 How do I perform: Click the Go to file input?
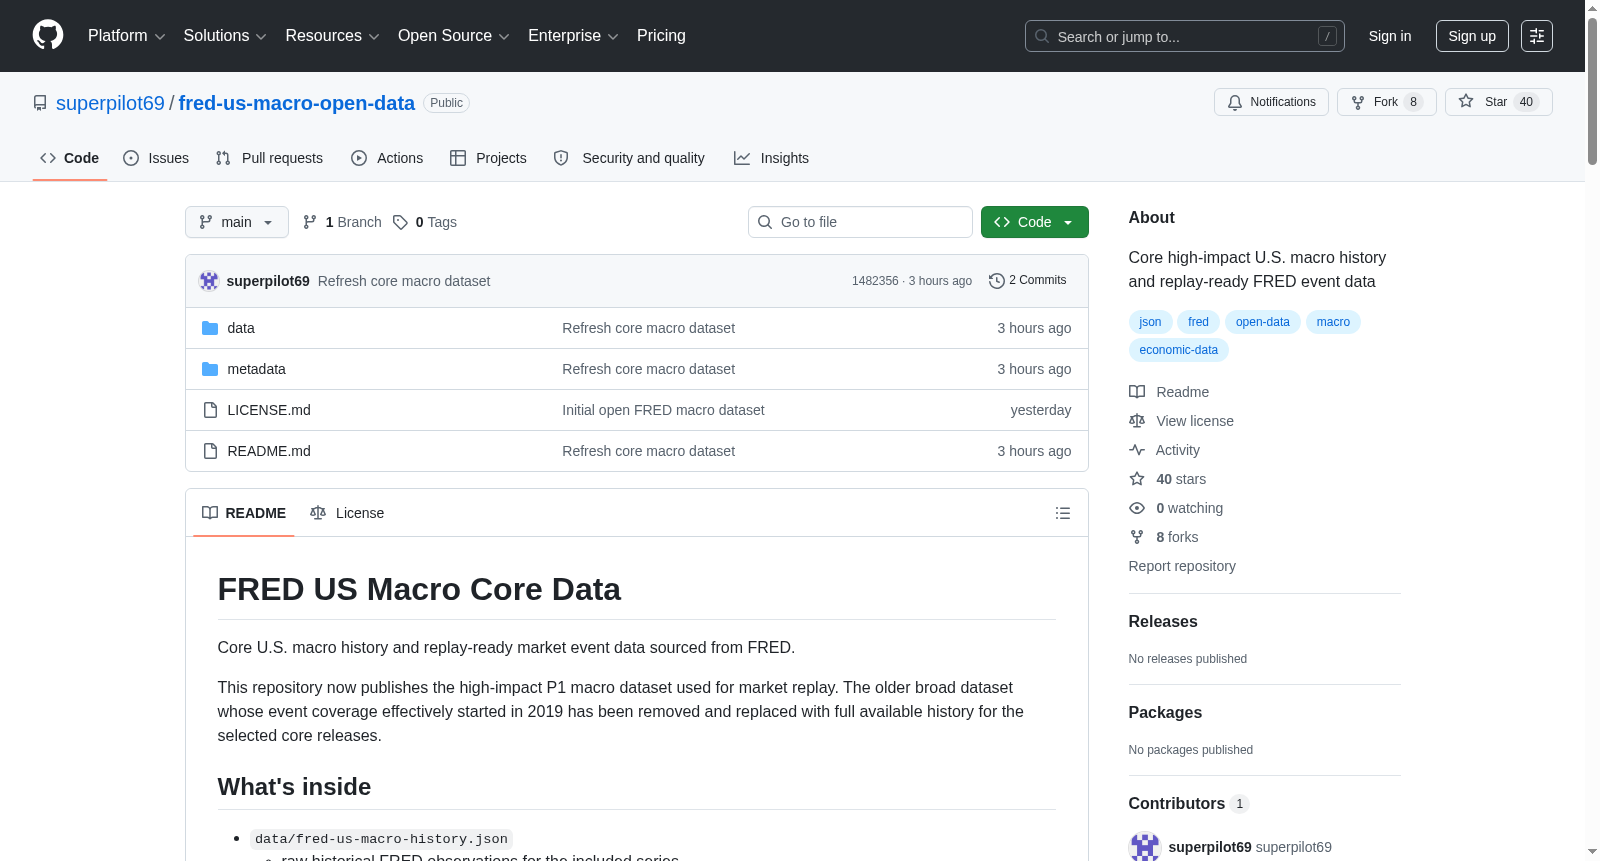(860, 222)
